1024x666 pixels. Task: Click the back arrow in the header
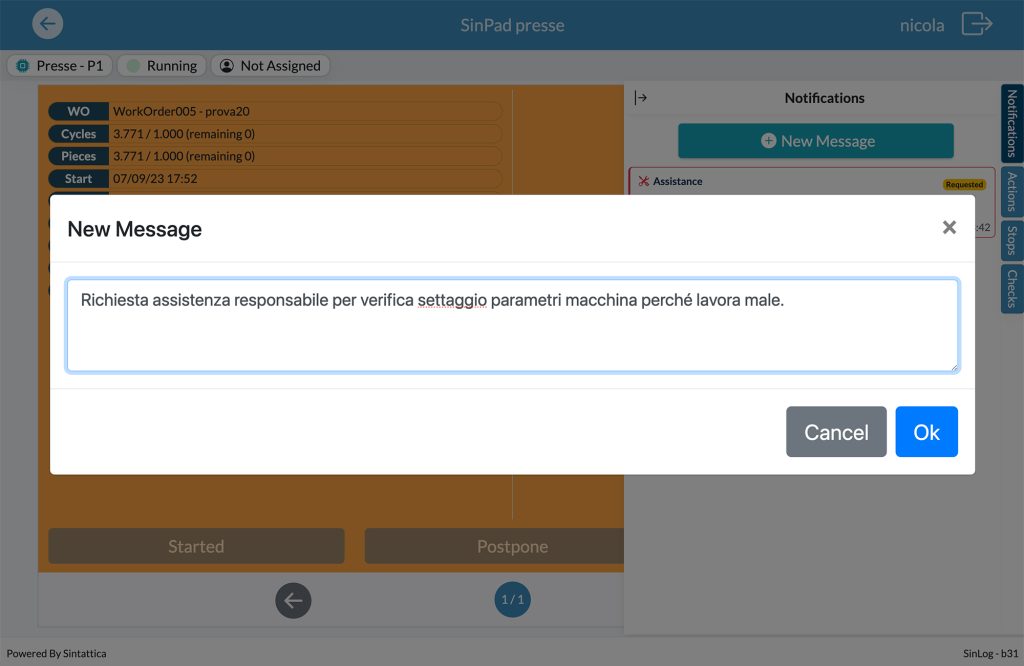coord(47,24)
